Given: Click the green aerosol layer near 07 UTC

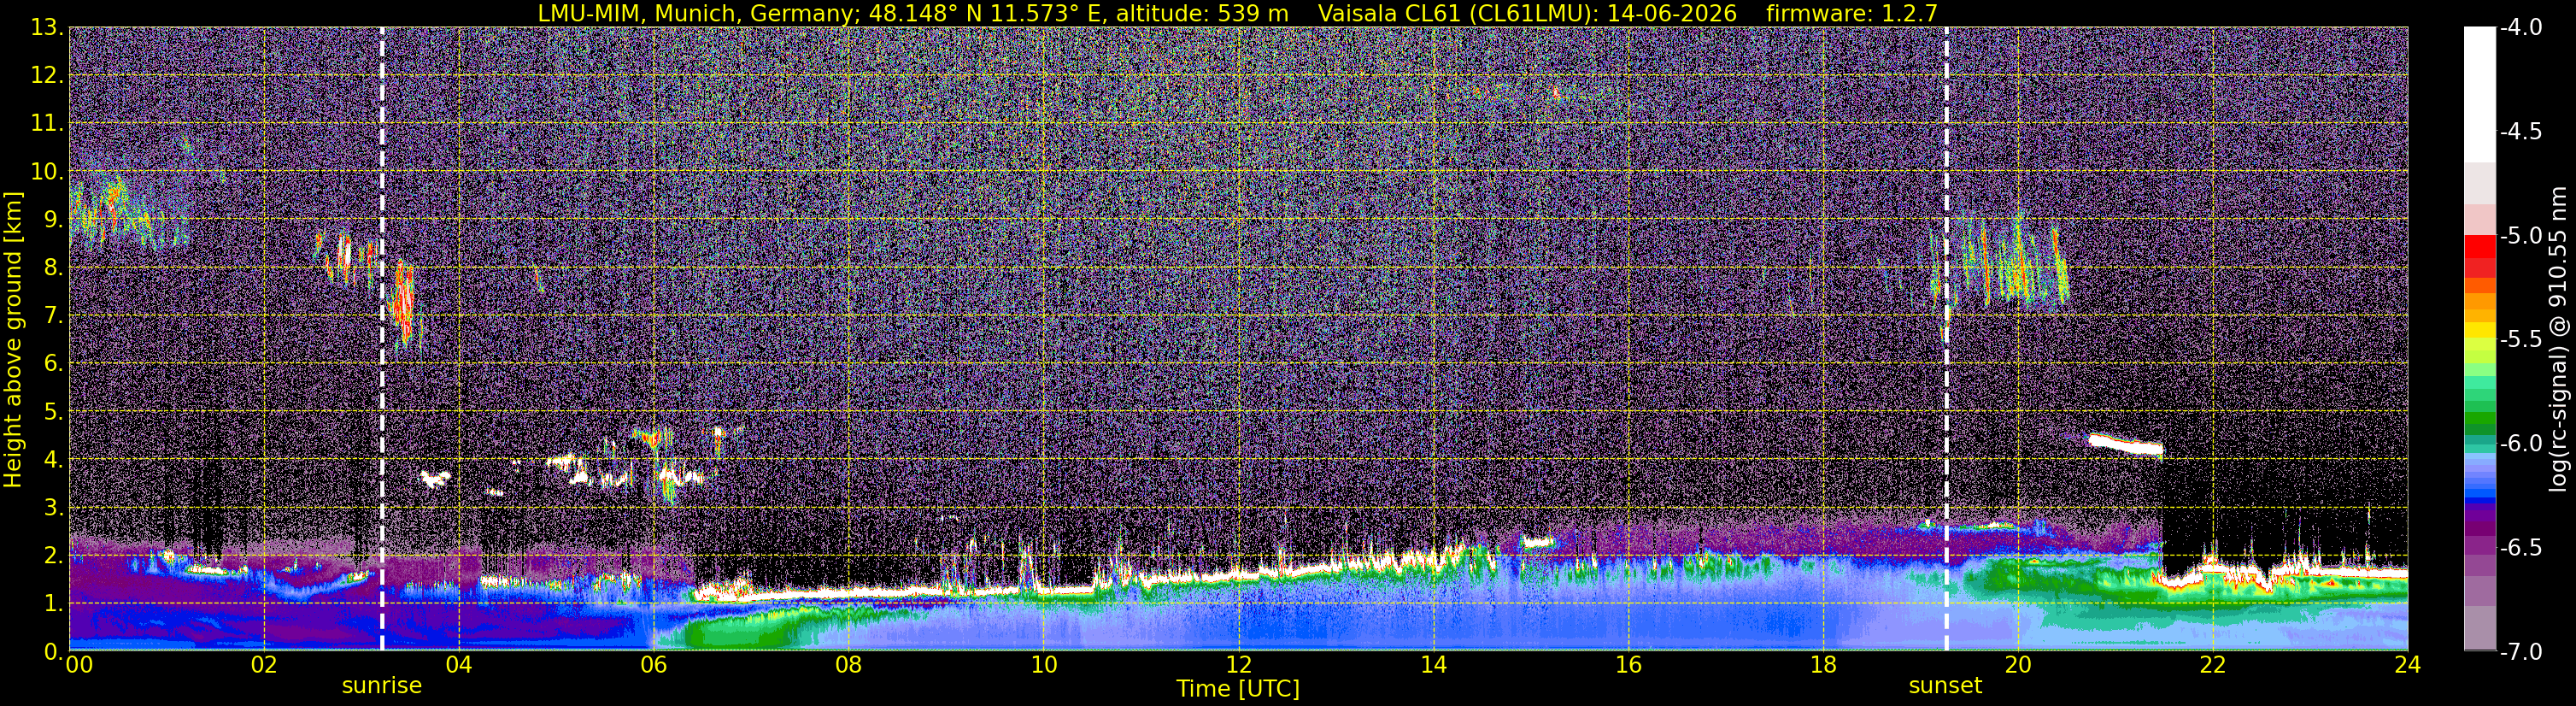Looking at the screenshot, I should 742,630.
